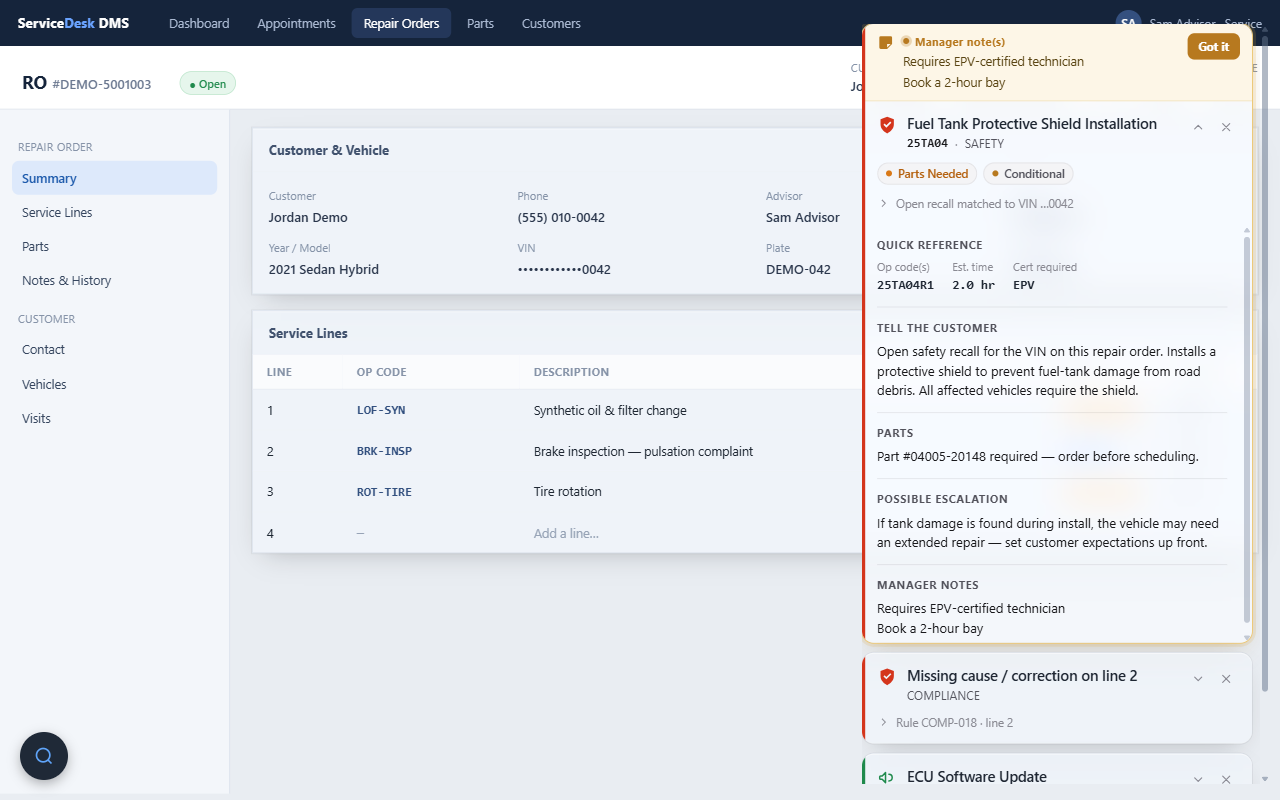Click the DESCRIPTION column header
This screenshot has width=1280, height=800.
[571, 372]
